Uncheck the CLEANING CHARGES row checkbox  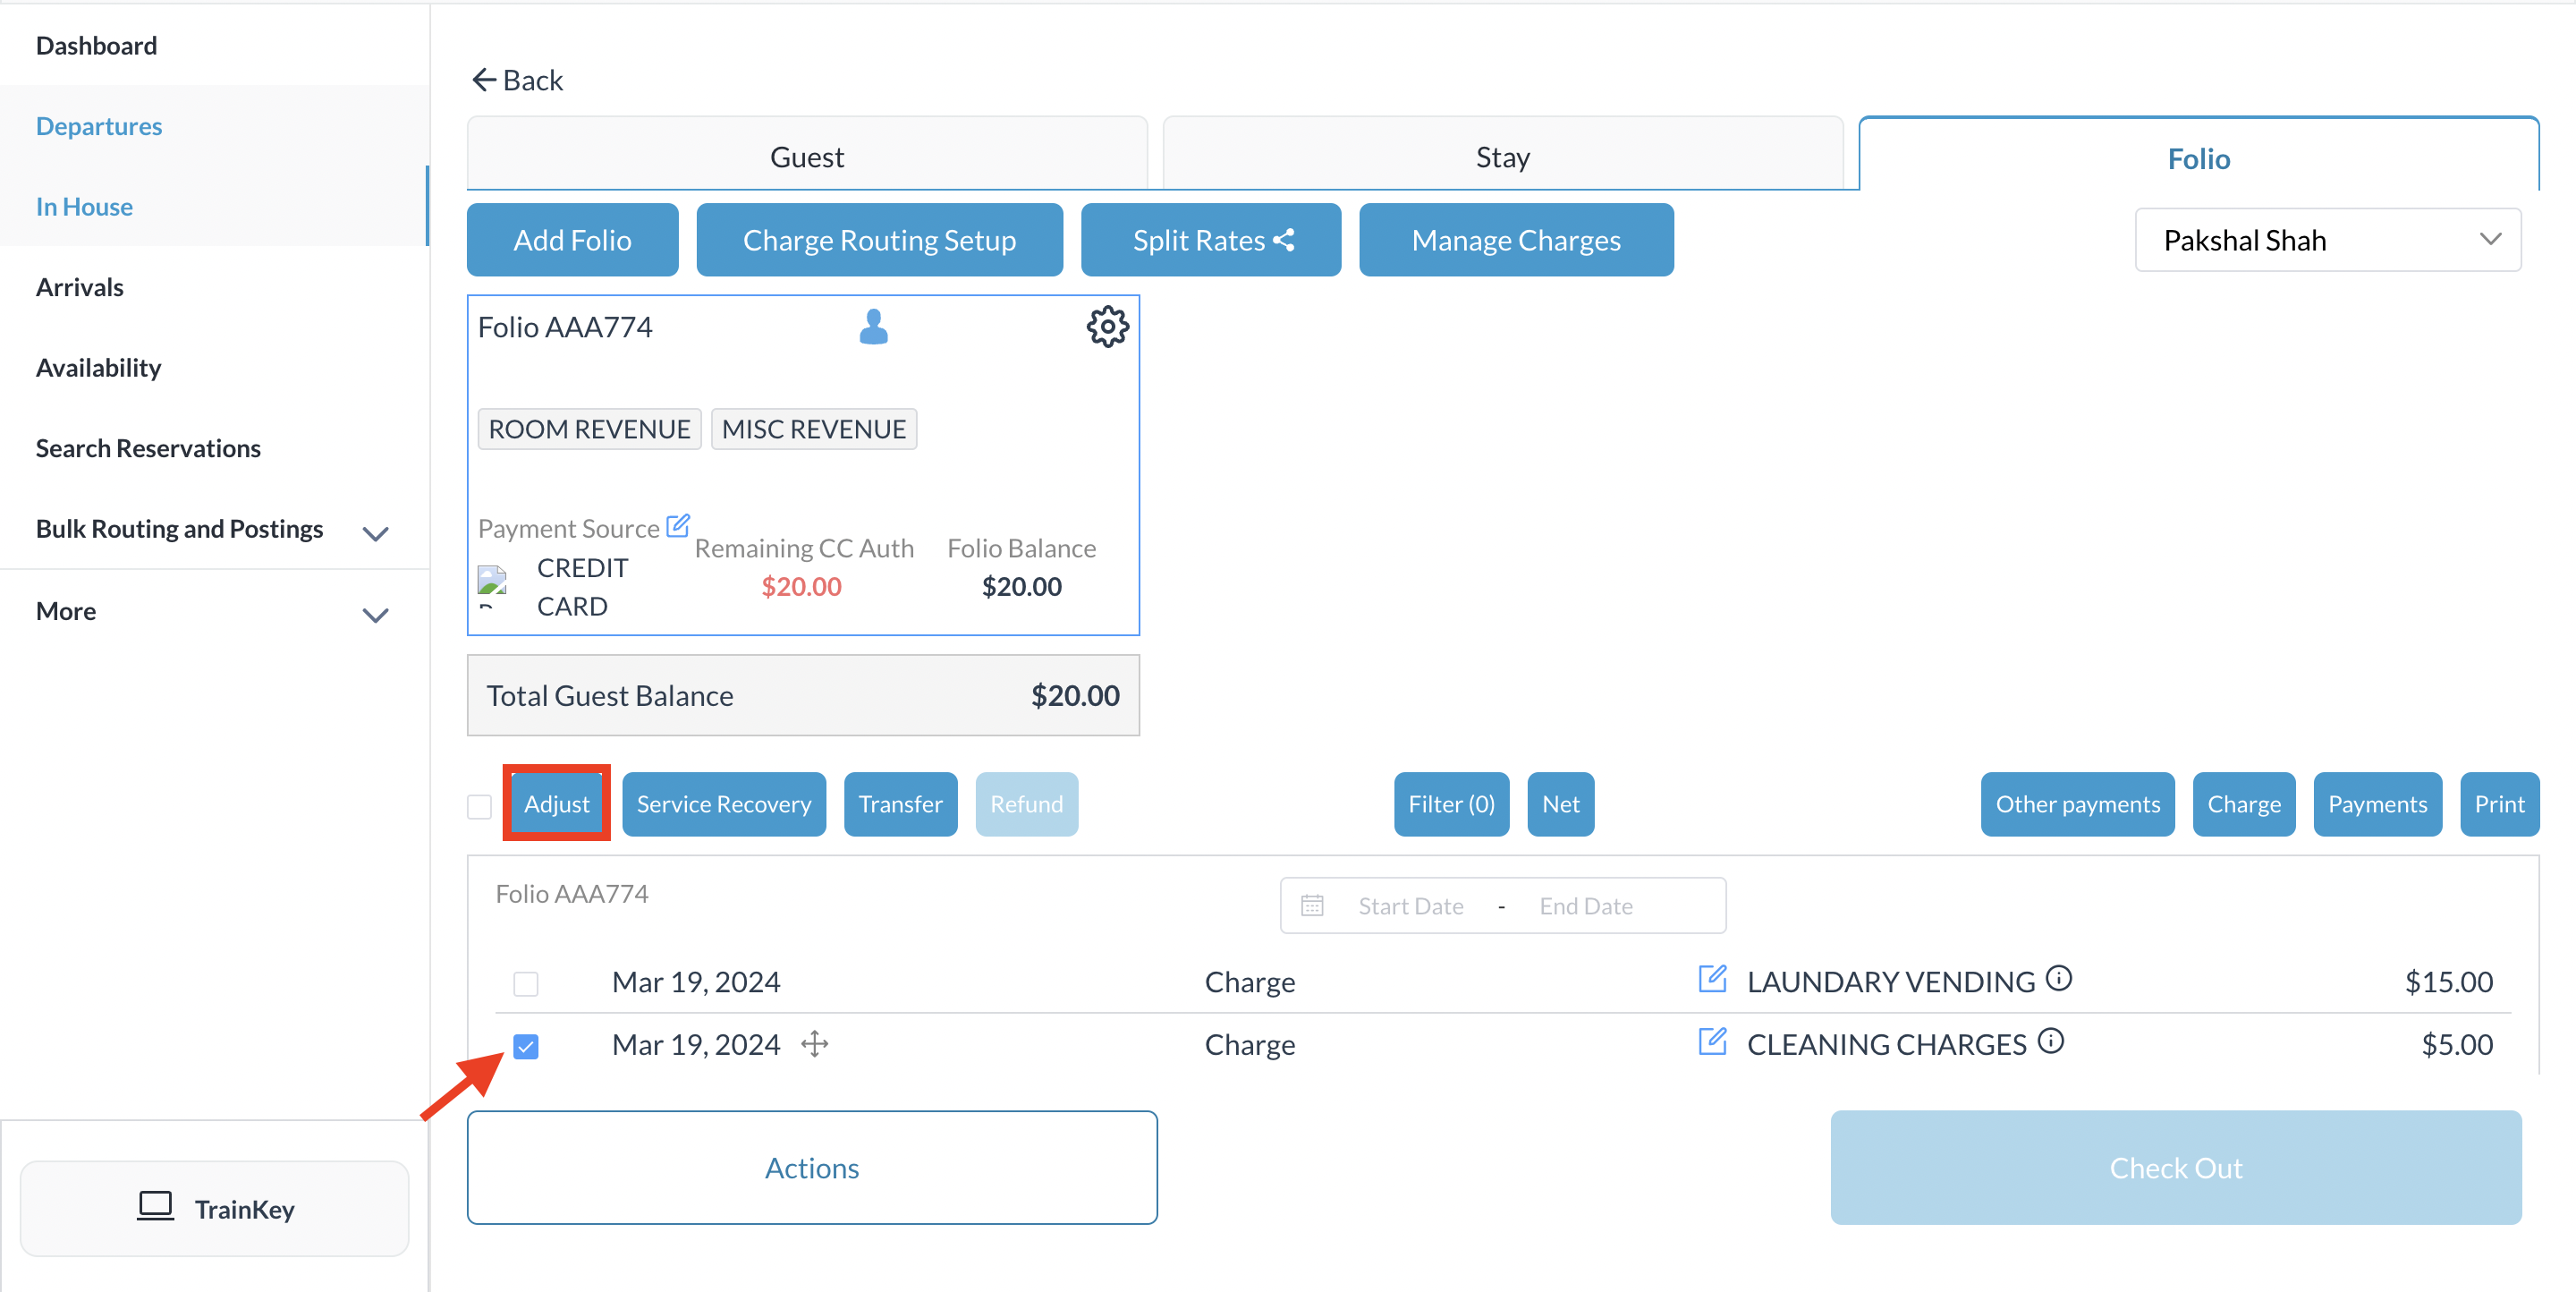pos(526,1046)
